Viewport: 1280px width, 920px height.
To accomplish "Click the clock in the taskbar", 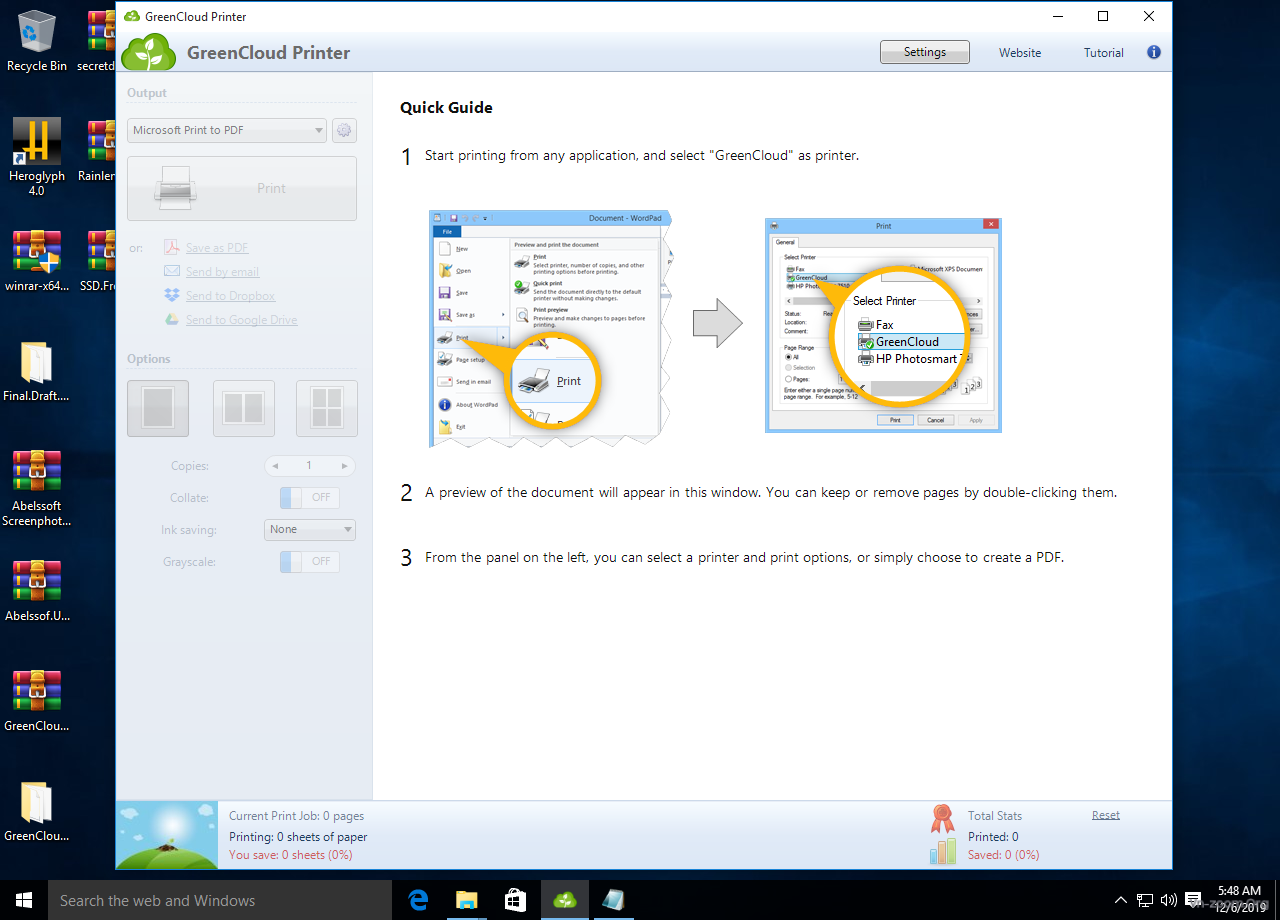I will (1239, 900).
